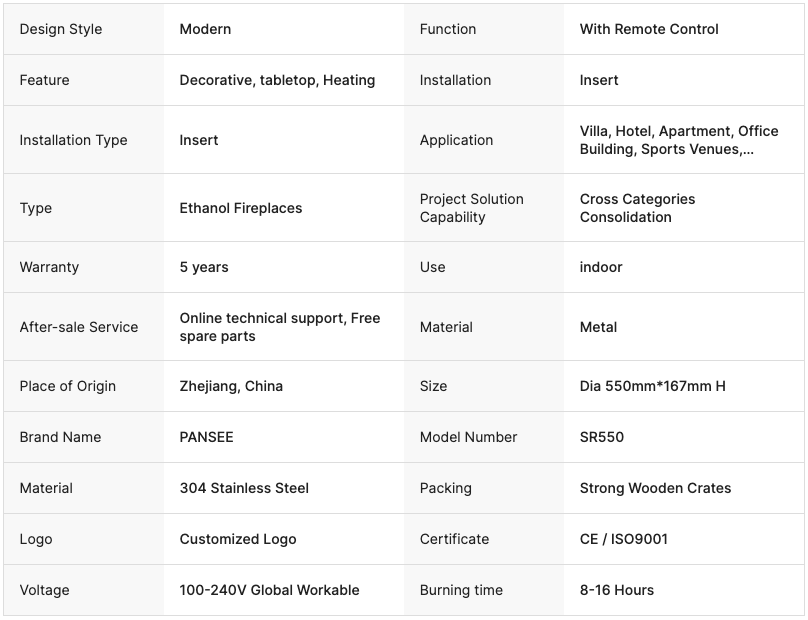Select the "Dia 550mm*167mm H" size value
808x620 pixels.
pyautogui.click(x=652, y=386)
